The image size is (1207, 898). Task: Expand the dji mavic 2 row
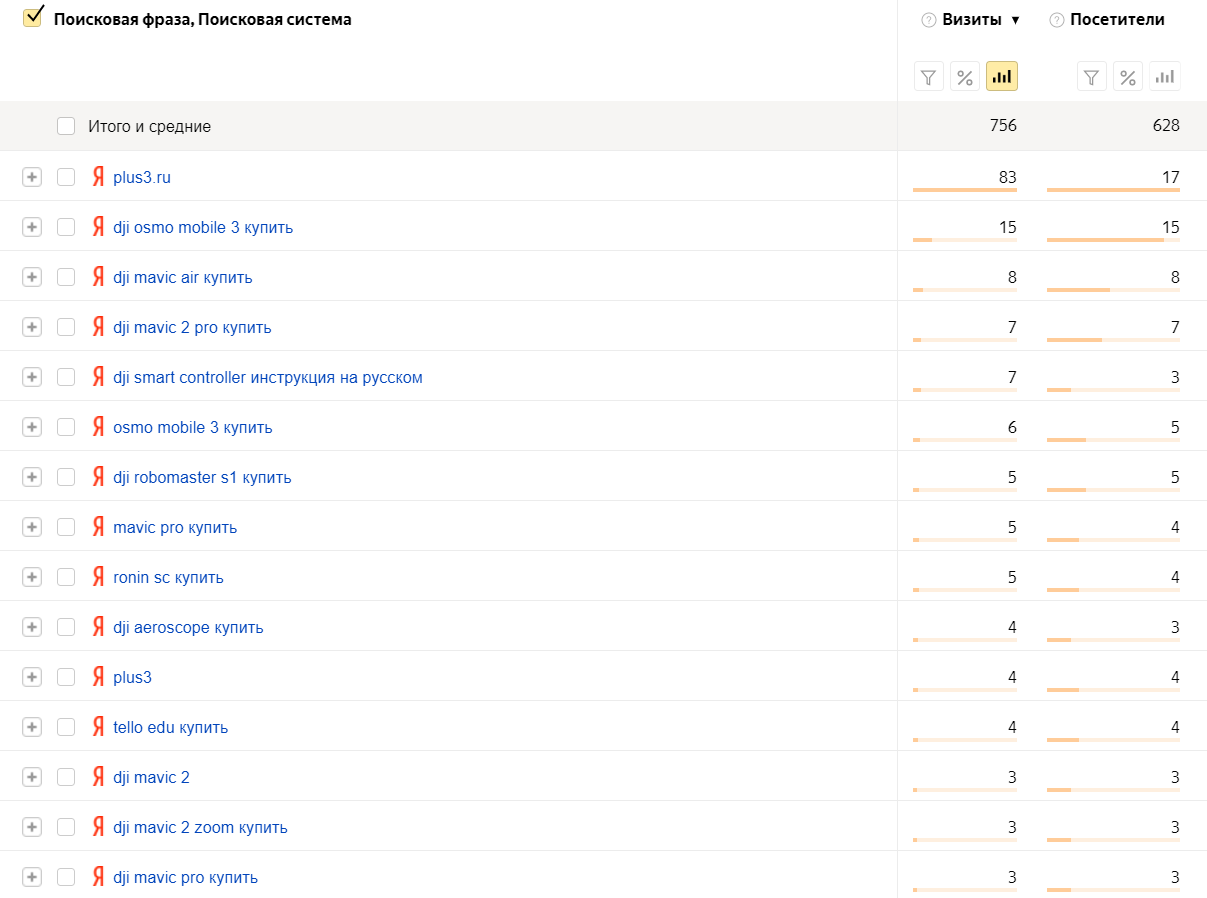pyautogui.click(x=32, y=777)
